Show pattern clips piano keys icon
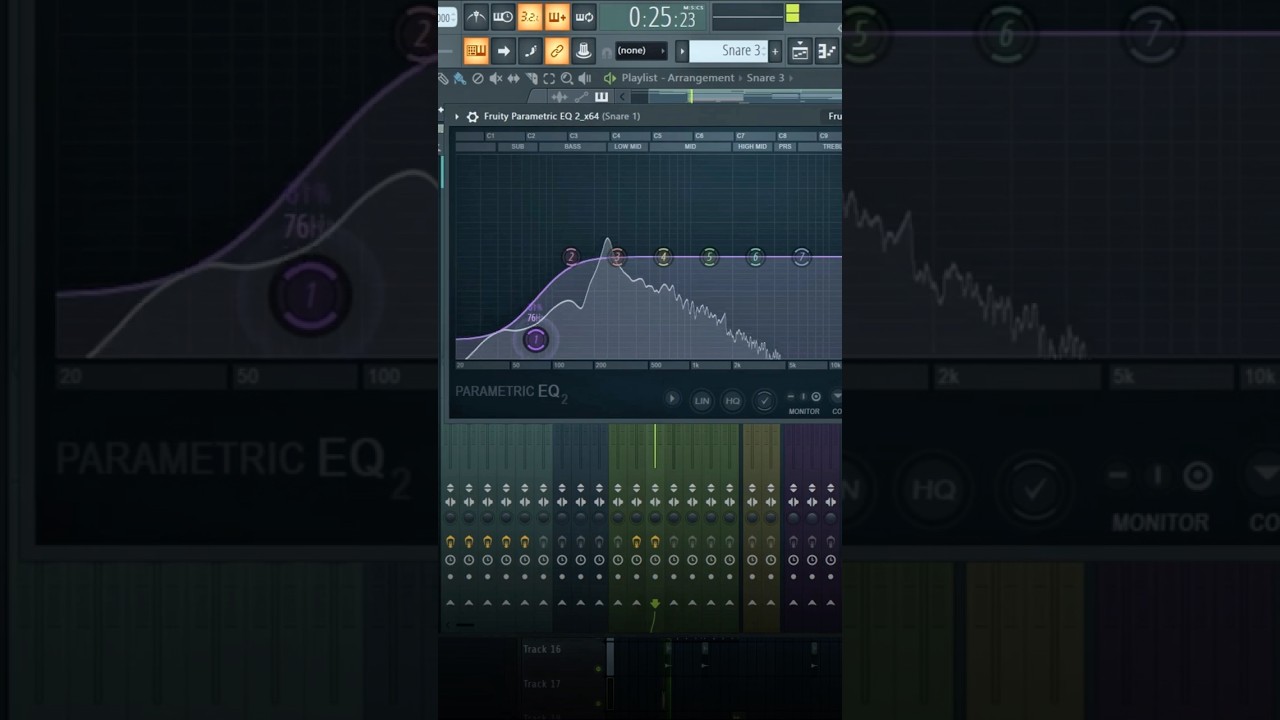 [601, 97]
